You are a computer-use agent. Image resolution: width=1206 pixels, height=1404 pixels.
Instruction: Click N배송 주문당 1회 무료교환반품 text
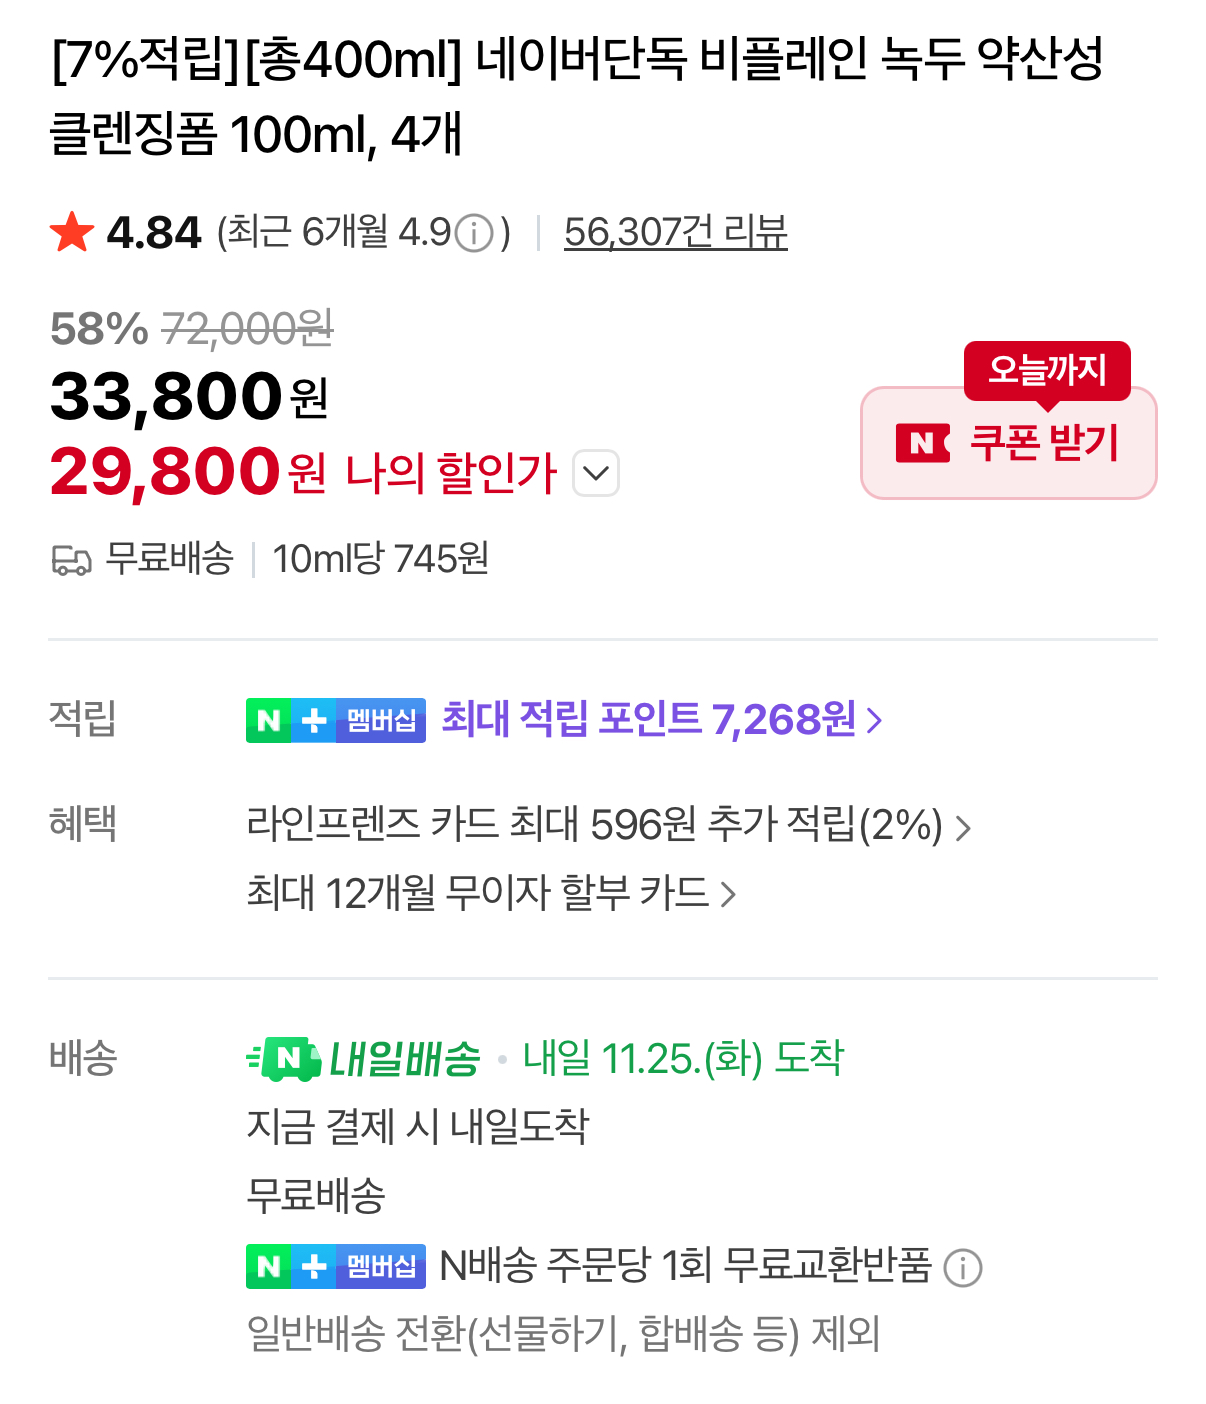pyautogui.click(x=685, y=1266)
